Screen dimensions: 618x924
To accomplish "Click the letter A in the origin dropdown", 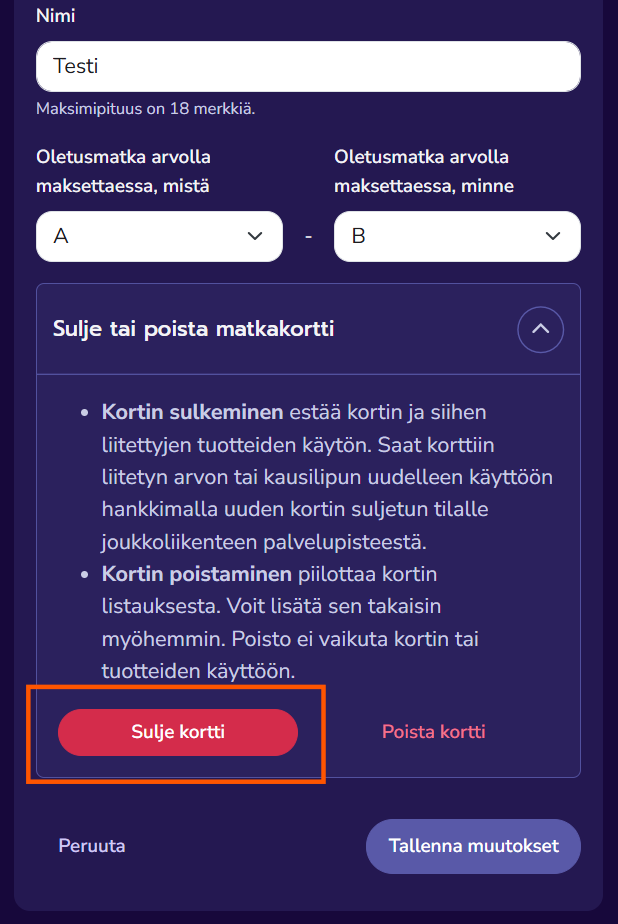I will click(61, 236).
